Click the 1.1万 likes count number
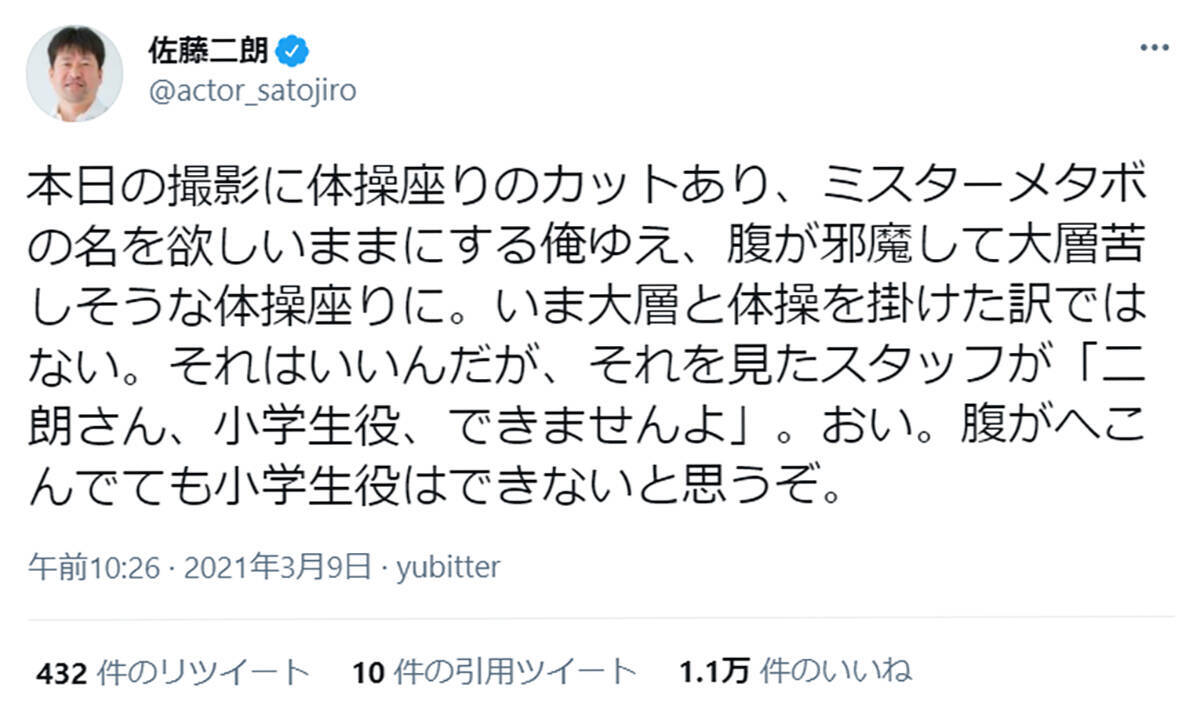The height and width of the screenshot is (706, 1200). point(714,671)
